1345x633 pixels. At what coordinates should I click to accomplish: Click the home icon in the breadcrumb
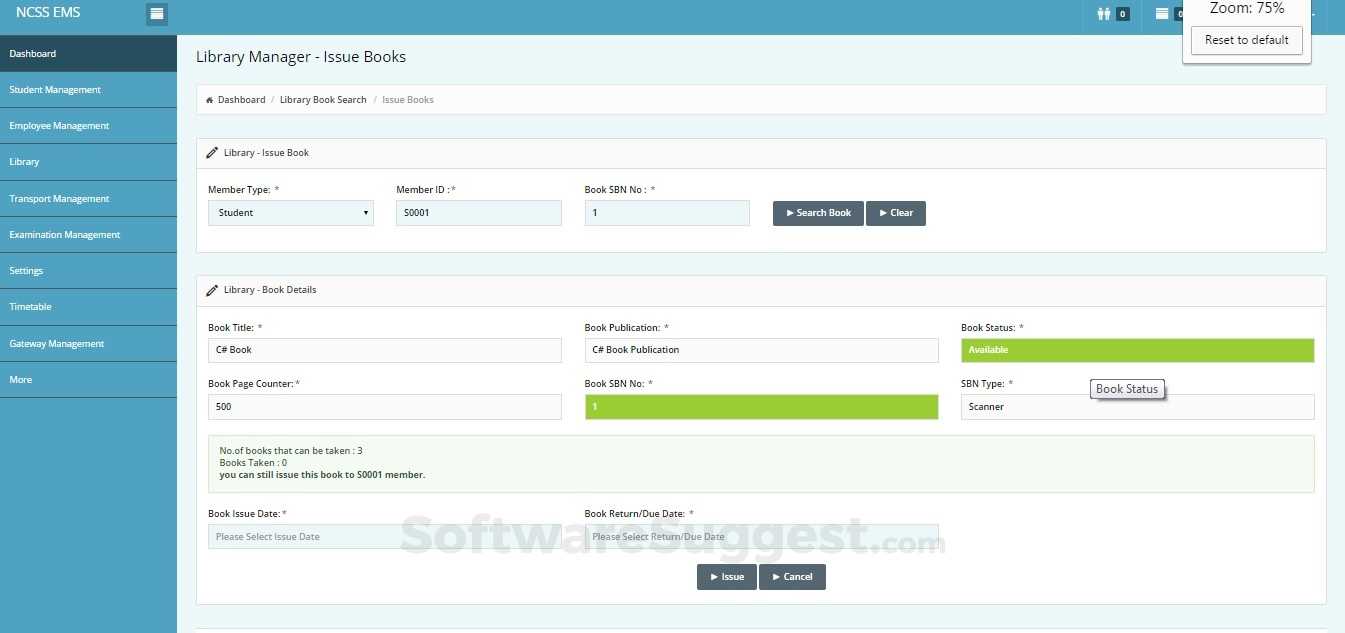click(x=210, y=100)
